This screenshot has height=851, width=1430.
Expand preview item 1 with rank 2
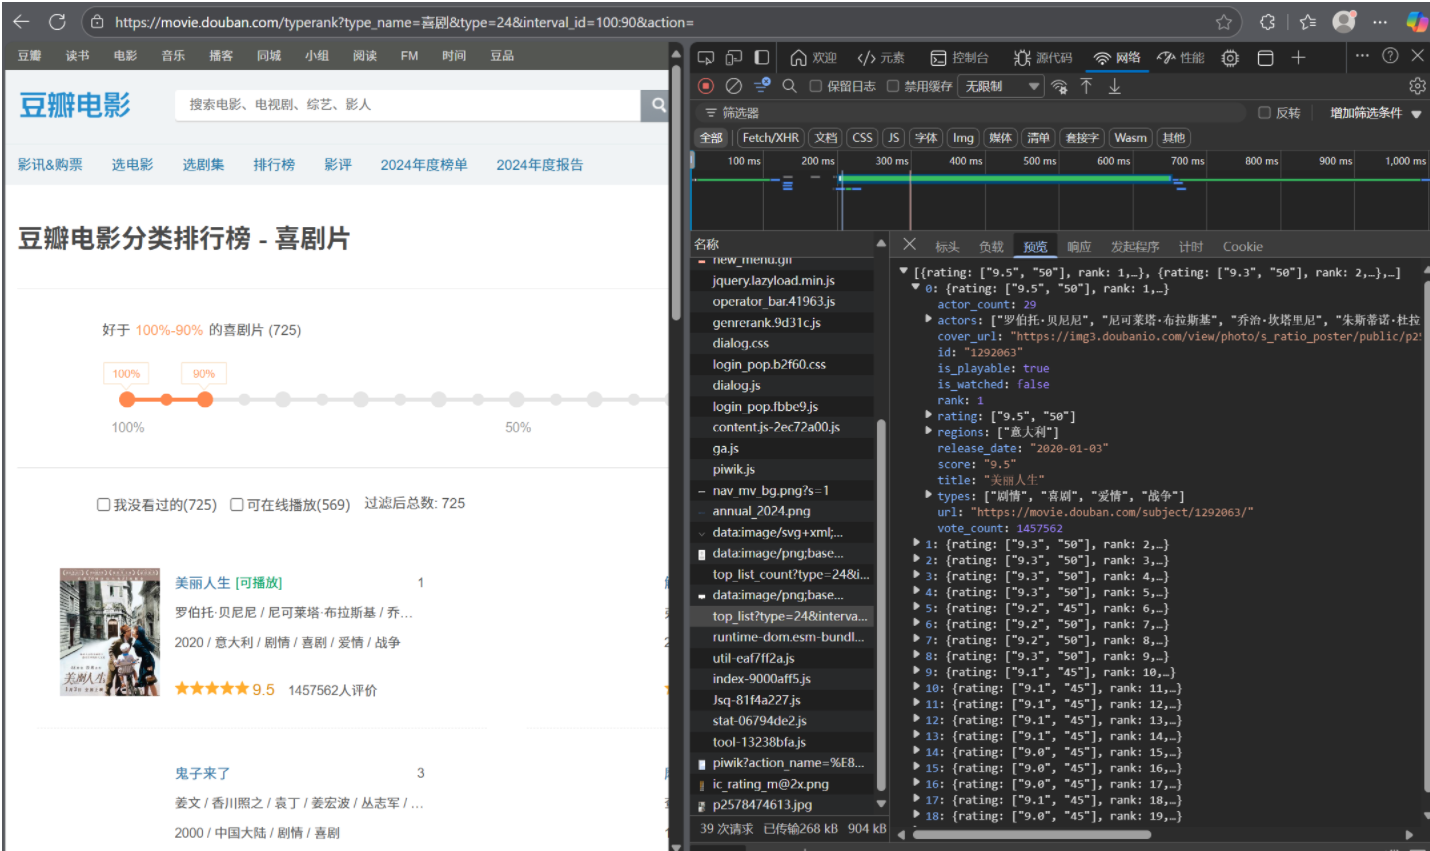(916, 544)
